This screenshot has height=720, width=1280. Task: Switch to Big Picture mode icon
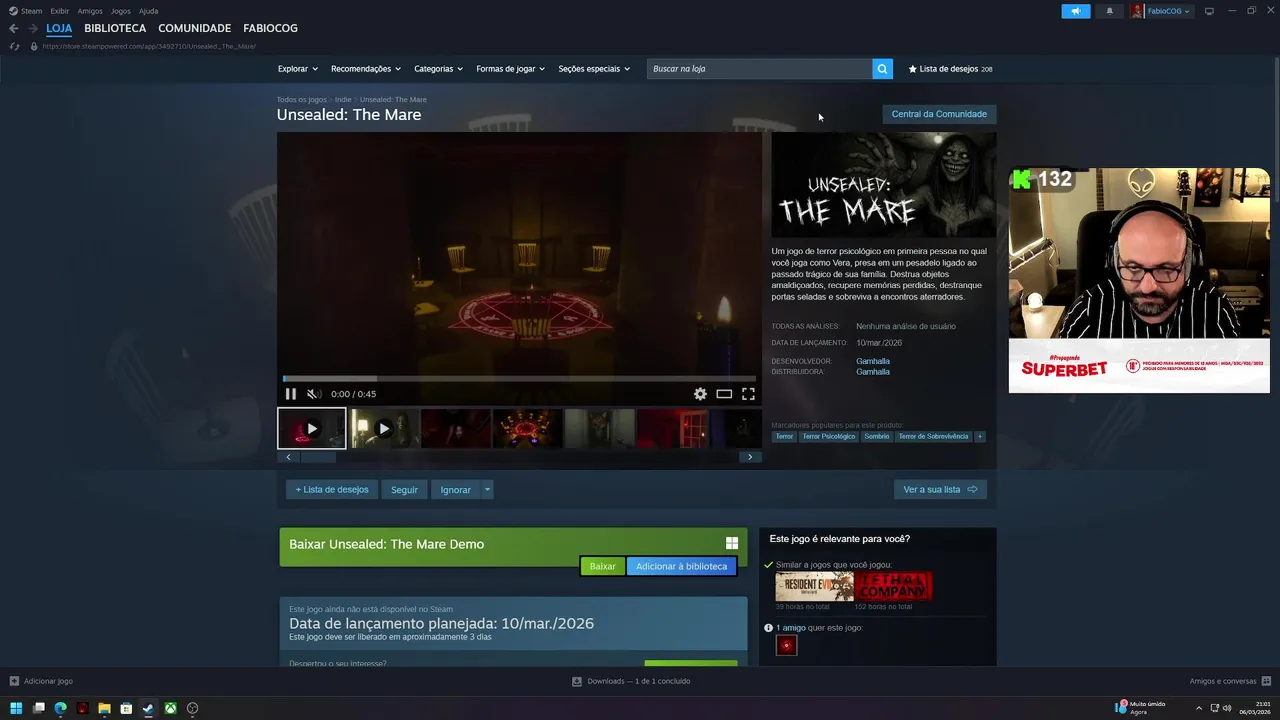1209,11
